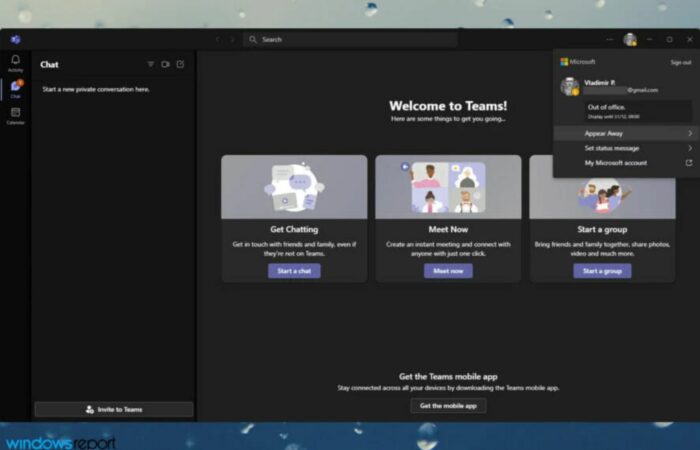This screenshot has height=450, width=700.
Task: Minimize the Teams window
Action: tap(650, 39)
